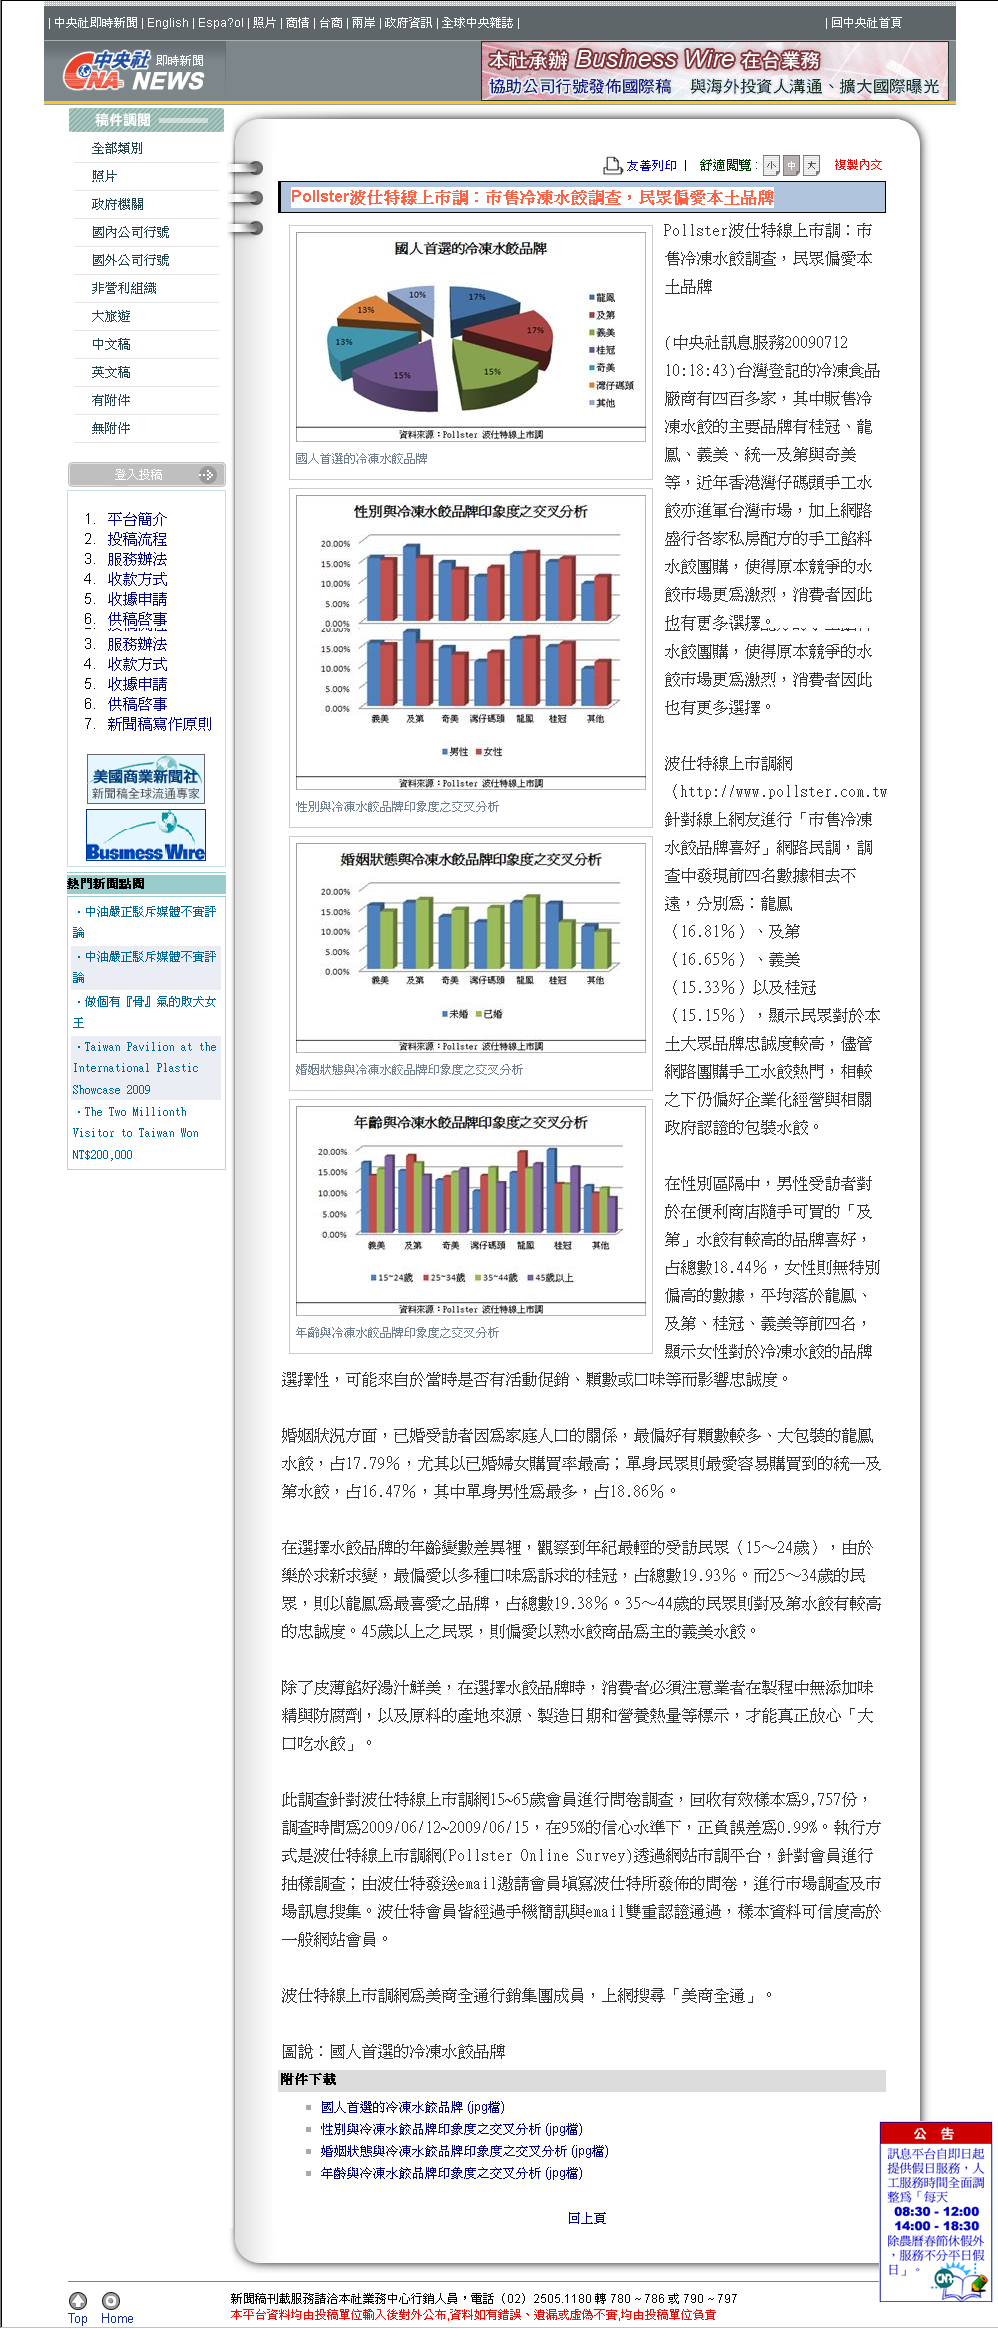Image resolution: width=998 pixels, height=2329 pixels.
Task: Click the 登入投稿 button
Action: click(x=147, y=475)
